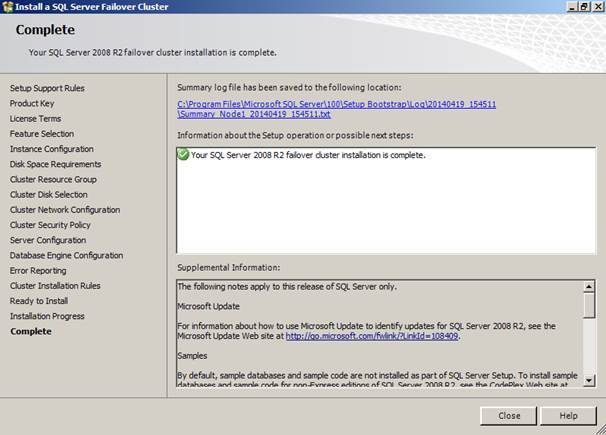Select the Disk Space Requirements step
This screenshot has width=606, height=435.
click(56, 164)
